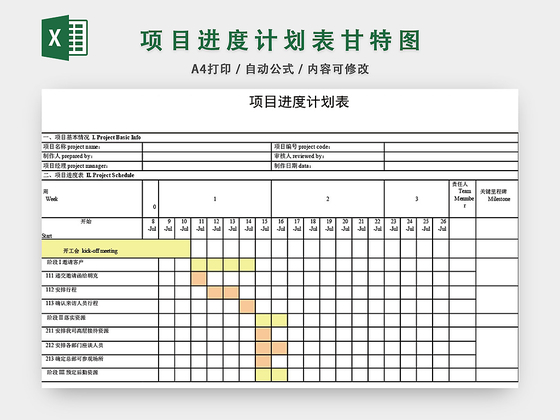Click the 开始 Start row label
Image resolution: width=560 pixels, height=420 pixels.
coord(92,228)
